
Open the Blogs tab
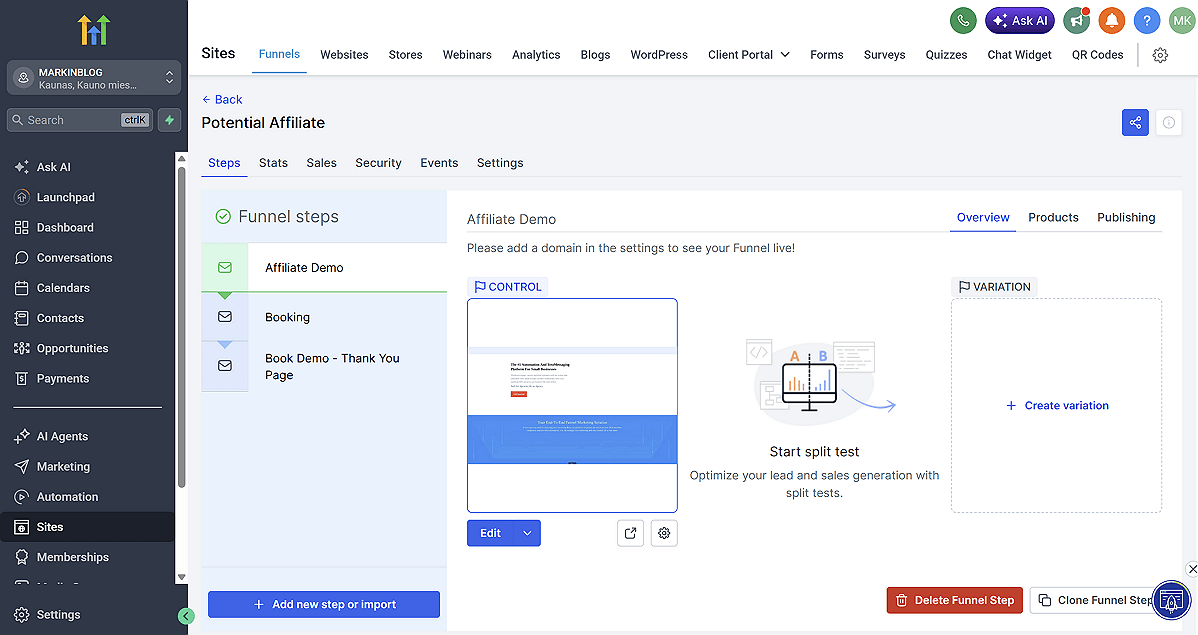coord(595,55)
